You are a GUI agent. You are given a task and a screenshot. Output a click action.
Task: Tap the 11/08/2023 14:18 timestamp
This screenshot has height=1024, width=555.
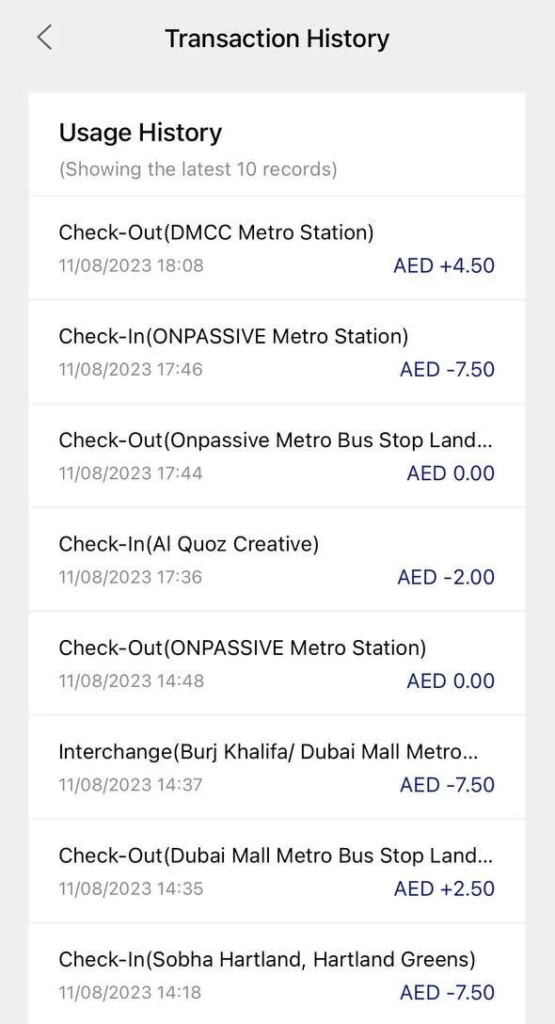pyautogui.click(x=131, y=993)
